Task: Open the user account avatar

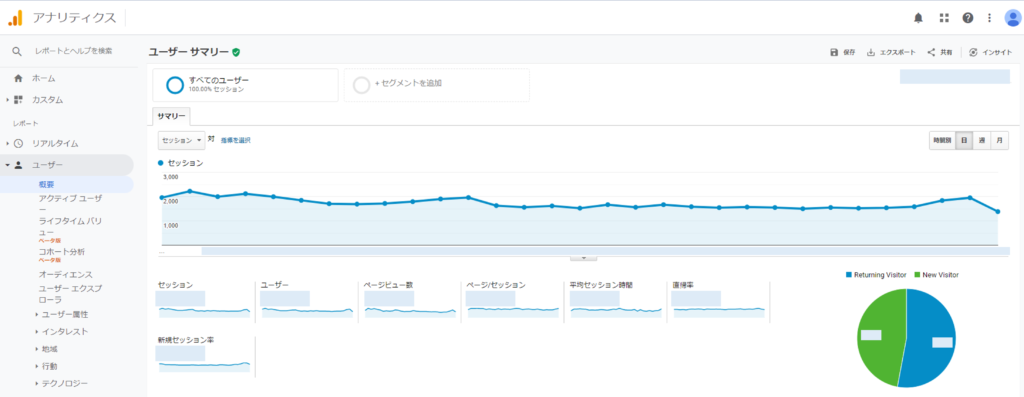Action: coord(1012,18)
